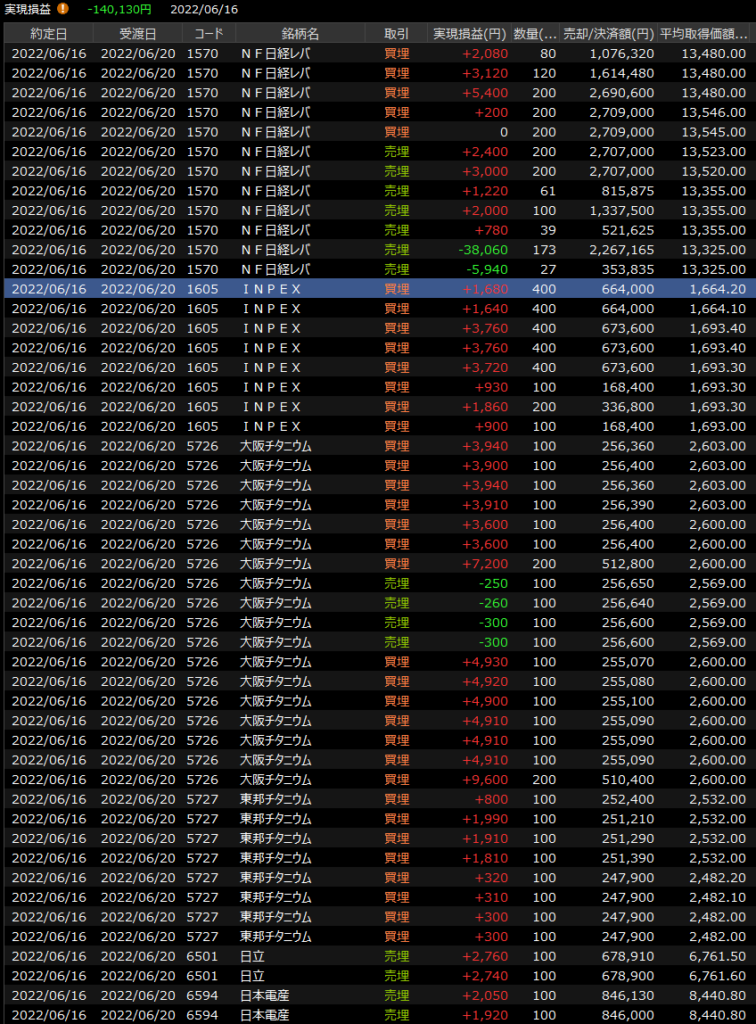Select NF日経レバ row with -38,060 loss
Image resolution: width=756 pixels, height=1024 pixels.
pos(378,250)
